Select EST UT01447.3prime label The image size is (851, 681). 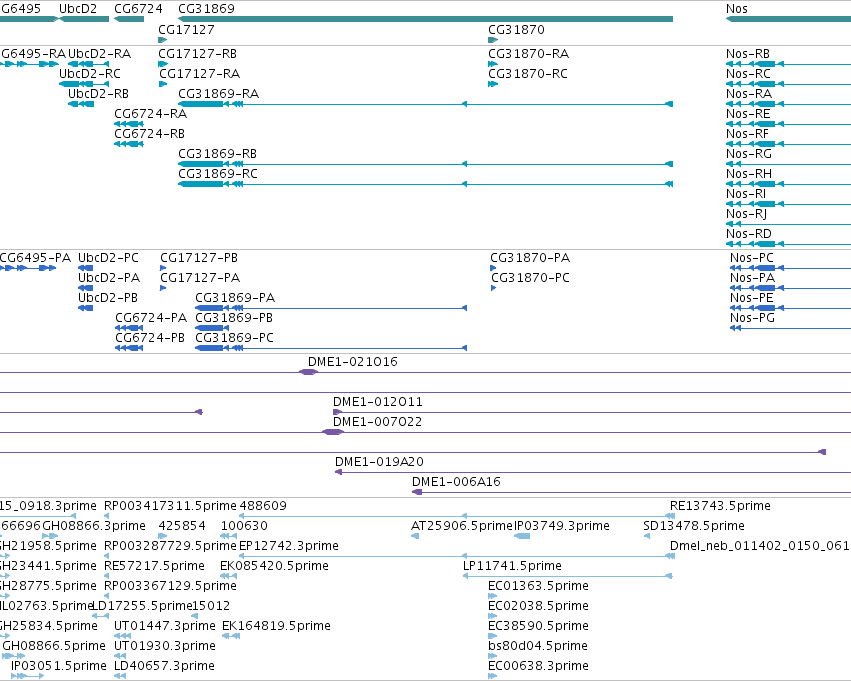pyautogui.click(x=165, y=626)
